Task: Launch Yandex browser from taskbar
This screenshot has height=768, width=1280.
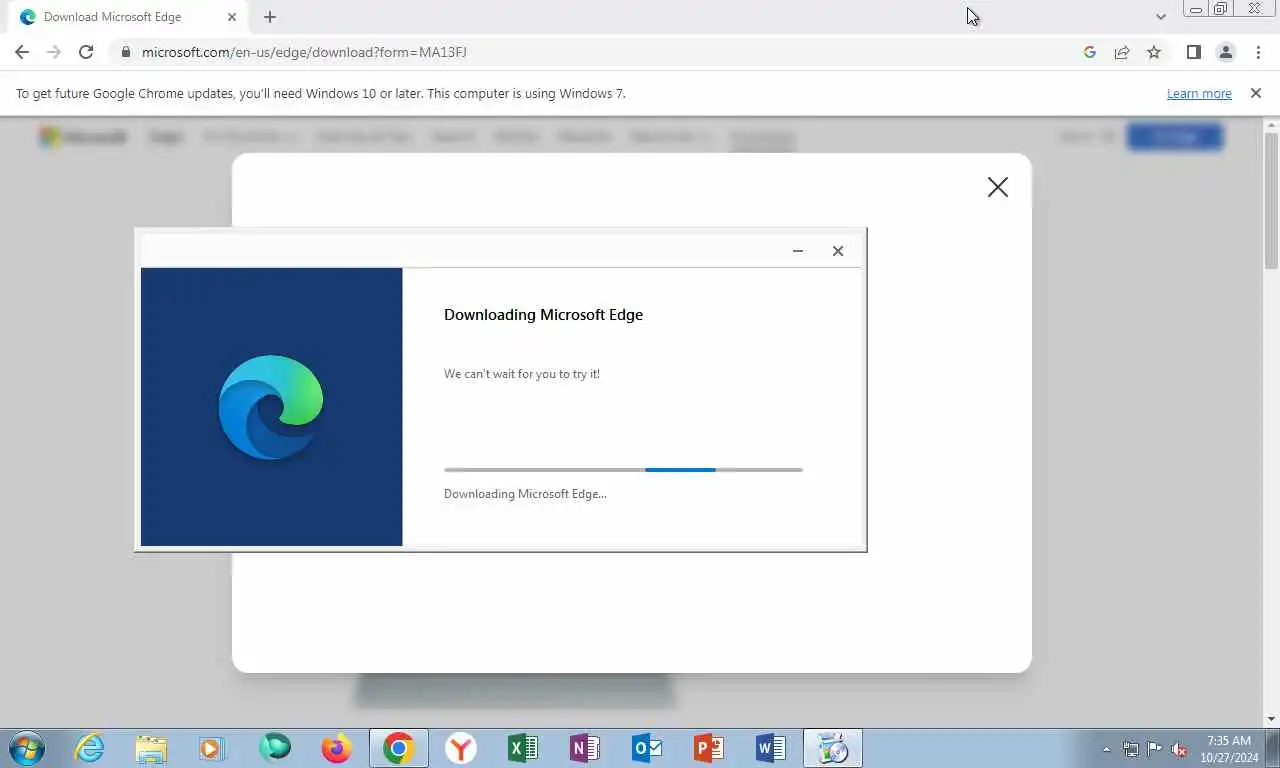Action: click(461, 748)
